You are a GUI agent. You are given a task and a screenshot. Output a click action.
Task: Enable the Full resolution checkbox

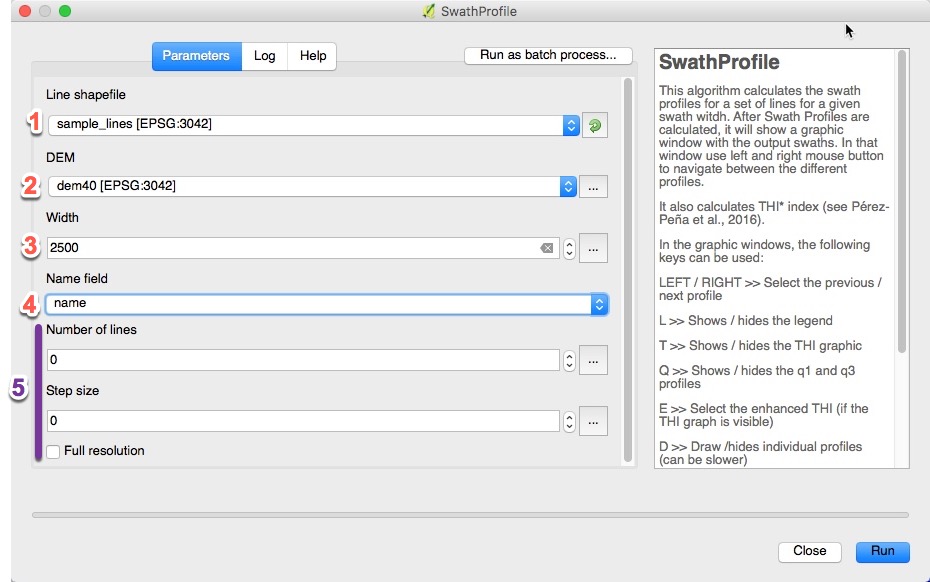tap(54, 451)
